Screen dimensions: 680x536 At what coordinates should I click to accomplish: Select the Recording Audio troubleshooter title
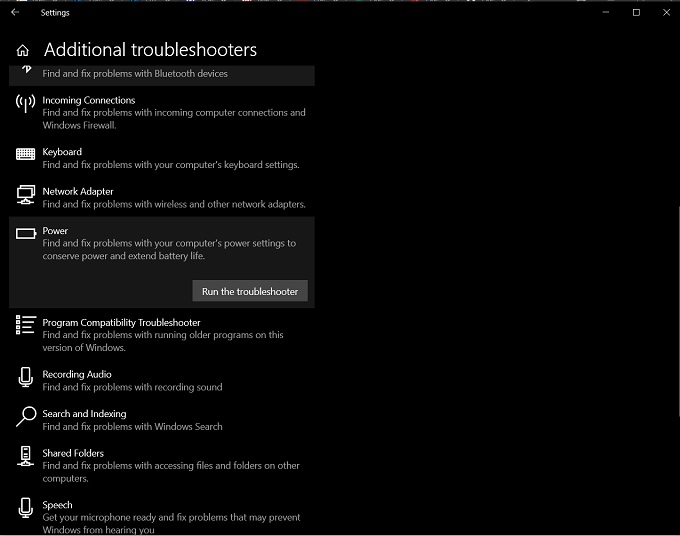tap(77, 374)
